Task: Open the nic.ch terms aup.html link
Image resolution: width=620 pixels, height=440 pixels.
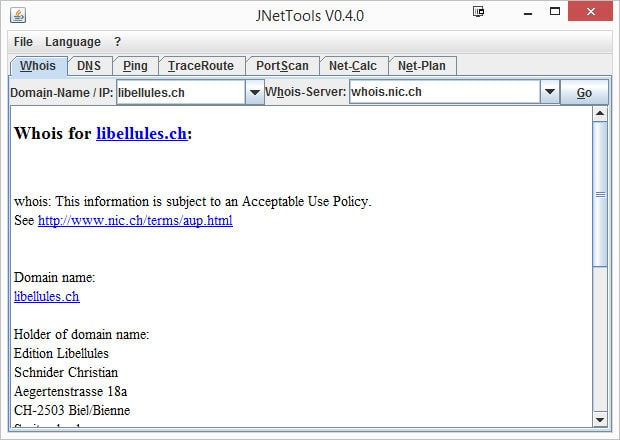Action: (135, 221)
